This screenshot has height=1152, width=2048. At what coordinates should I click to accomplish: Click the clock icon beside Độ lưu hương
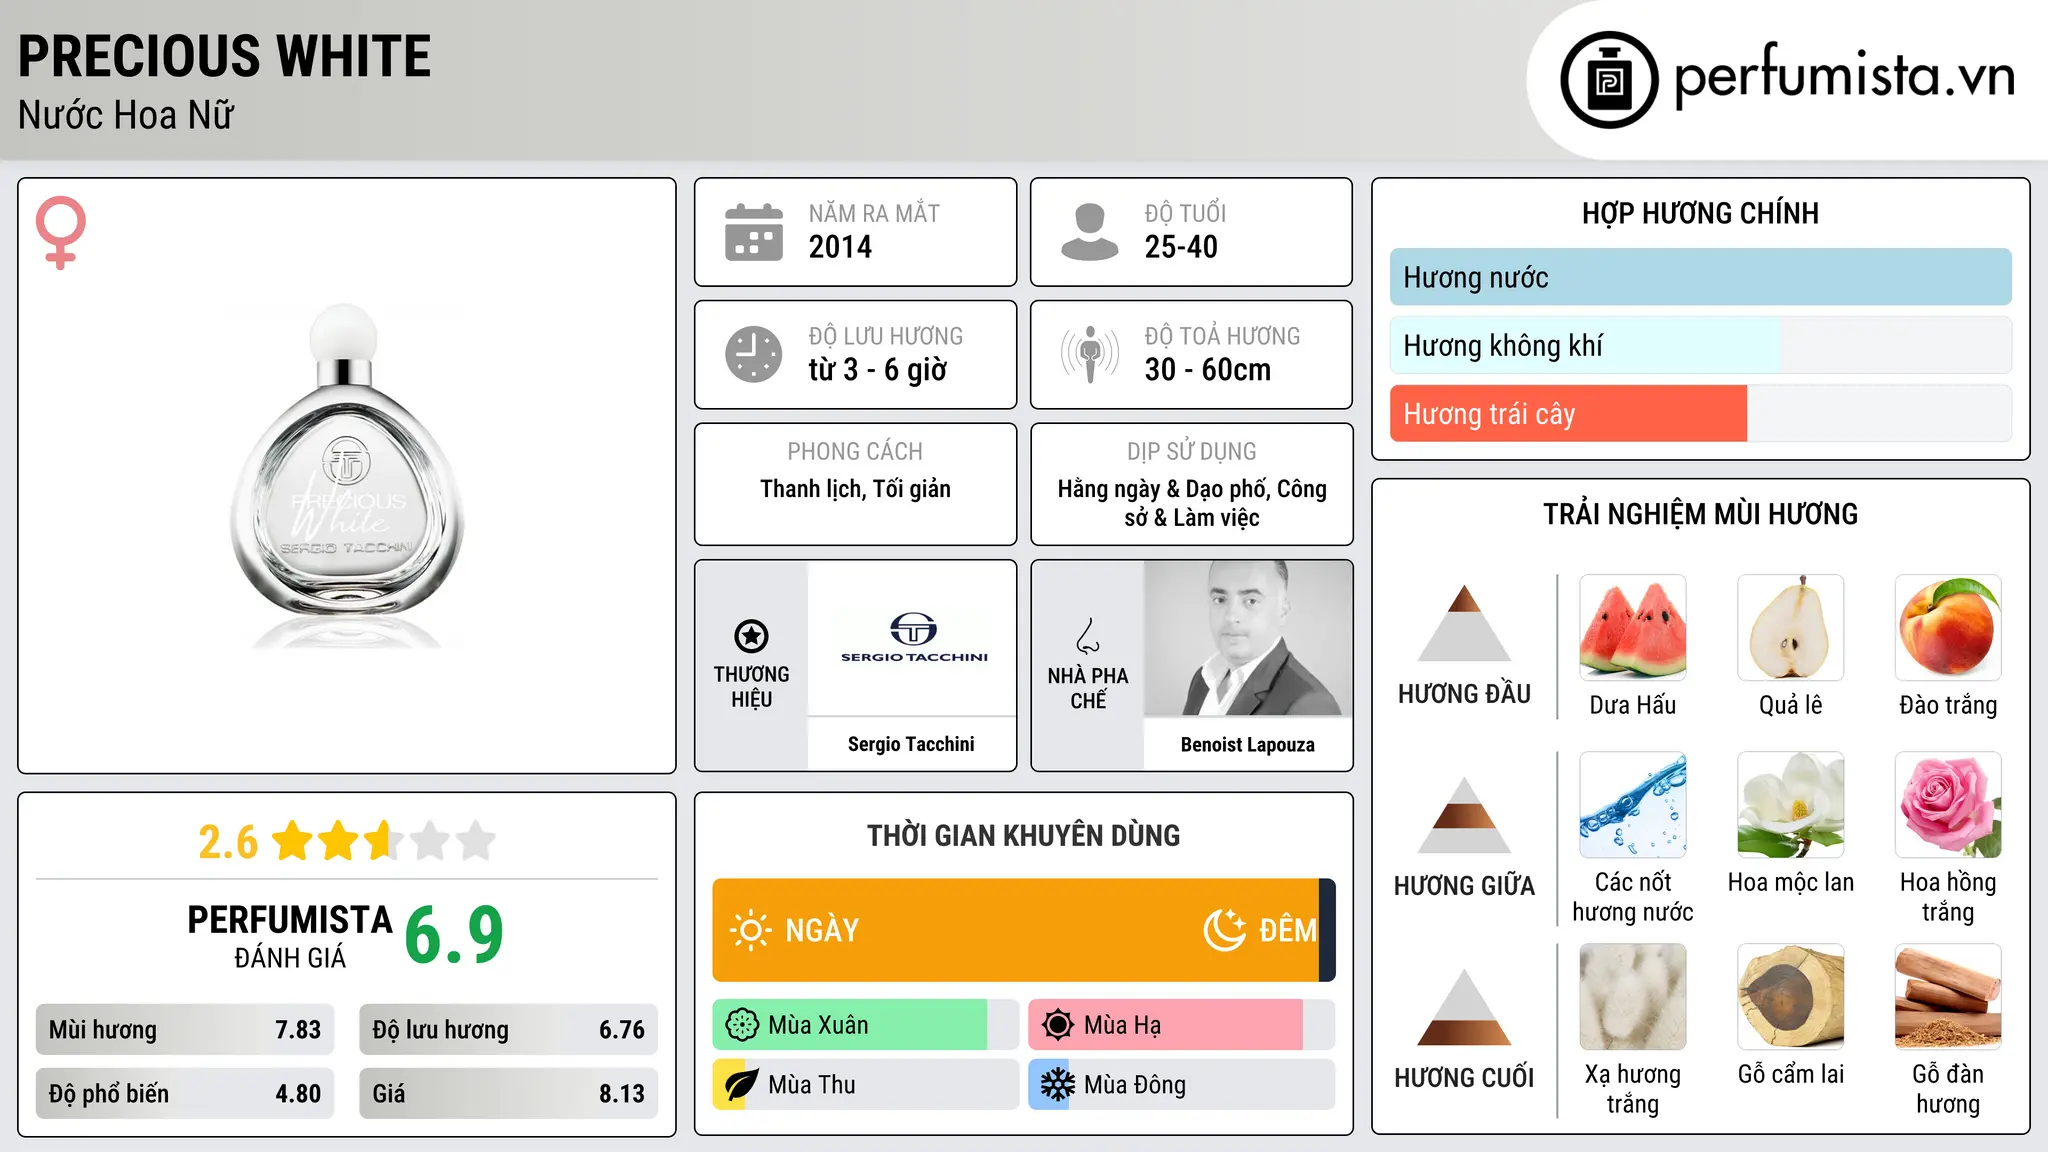tap(754, 354)
